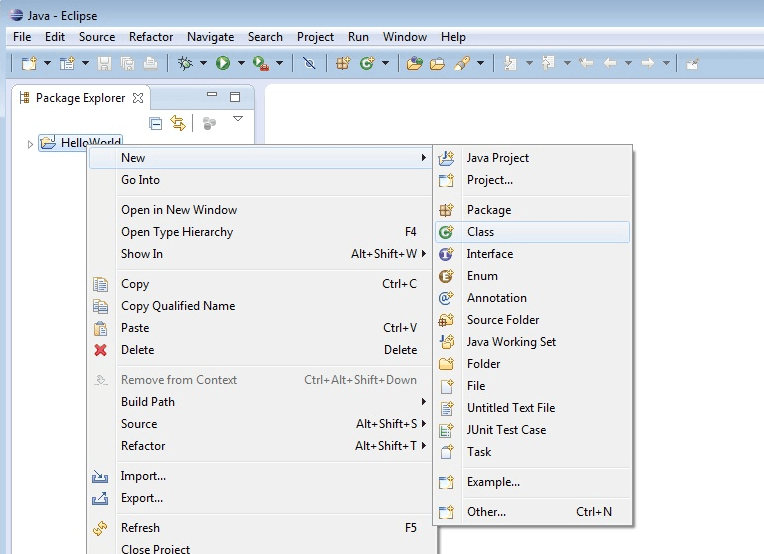Open the File menu
This screenshot has width=764, height=554.
(x=22, y=37)
